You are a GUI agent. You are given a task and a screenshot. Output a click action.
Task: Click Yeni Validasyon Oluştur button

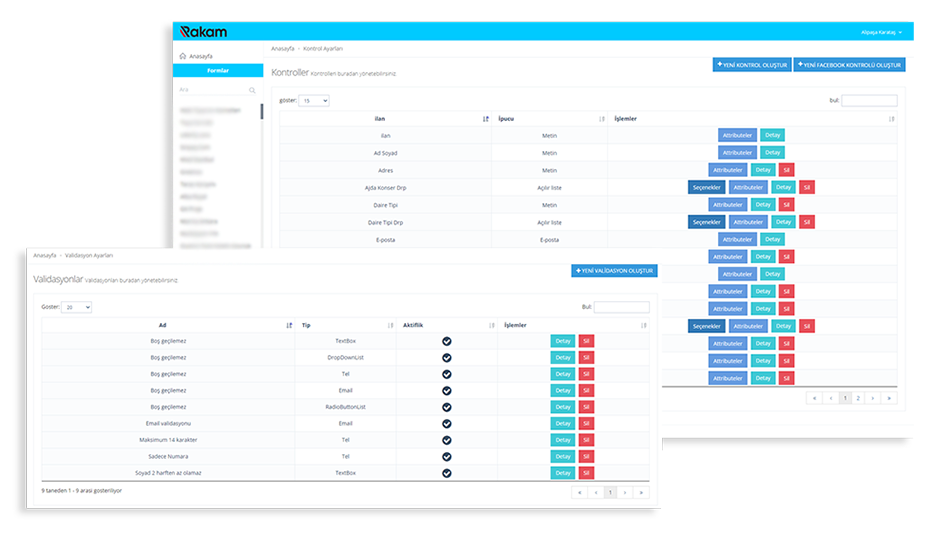[x=614, y=271]
